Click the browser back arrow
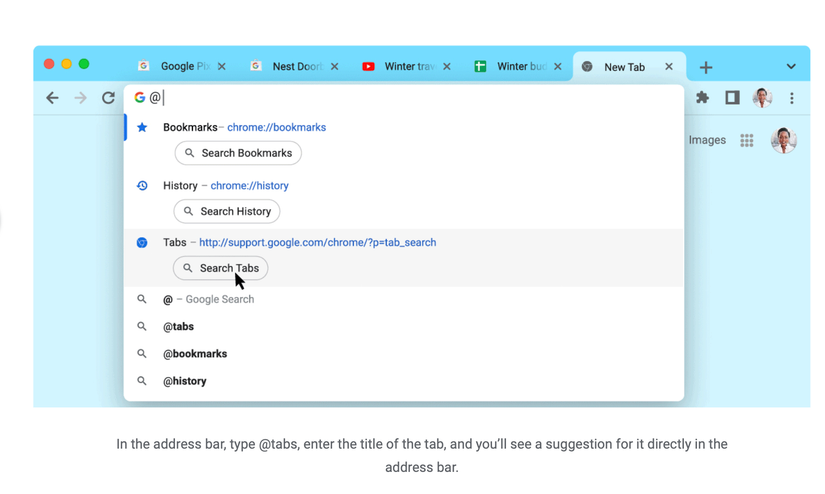The width and height of the screenshot is (825, 494). (x=52, y=98)
